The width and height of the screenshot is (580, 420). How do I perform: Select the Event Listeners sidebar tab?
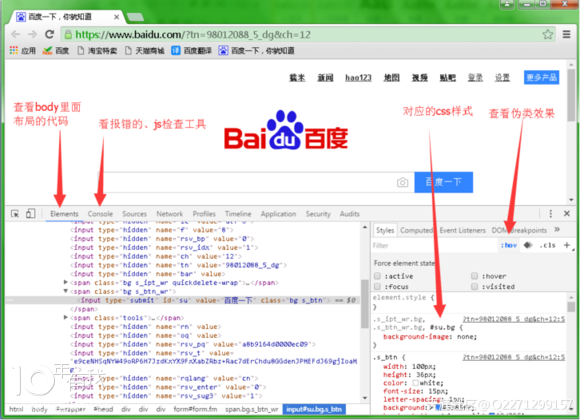click(x=462, y=230)
